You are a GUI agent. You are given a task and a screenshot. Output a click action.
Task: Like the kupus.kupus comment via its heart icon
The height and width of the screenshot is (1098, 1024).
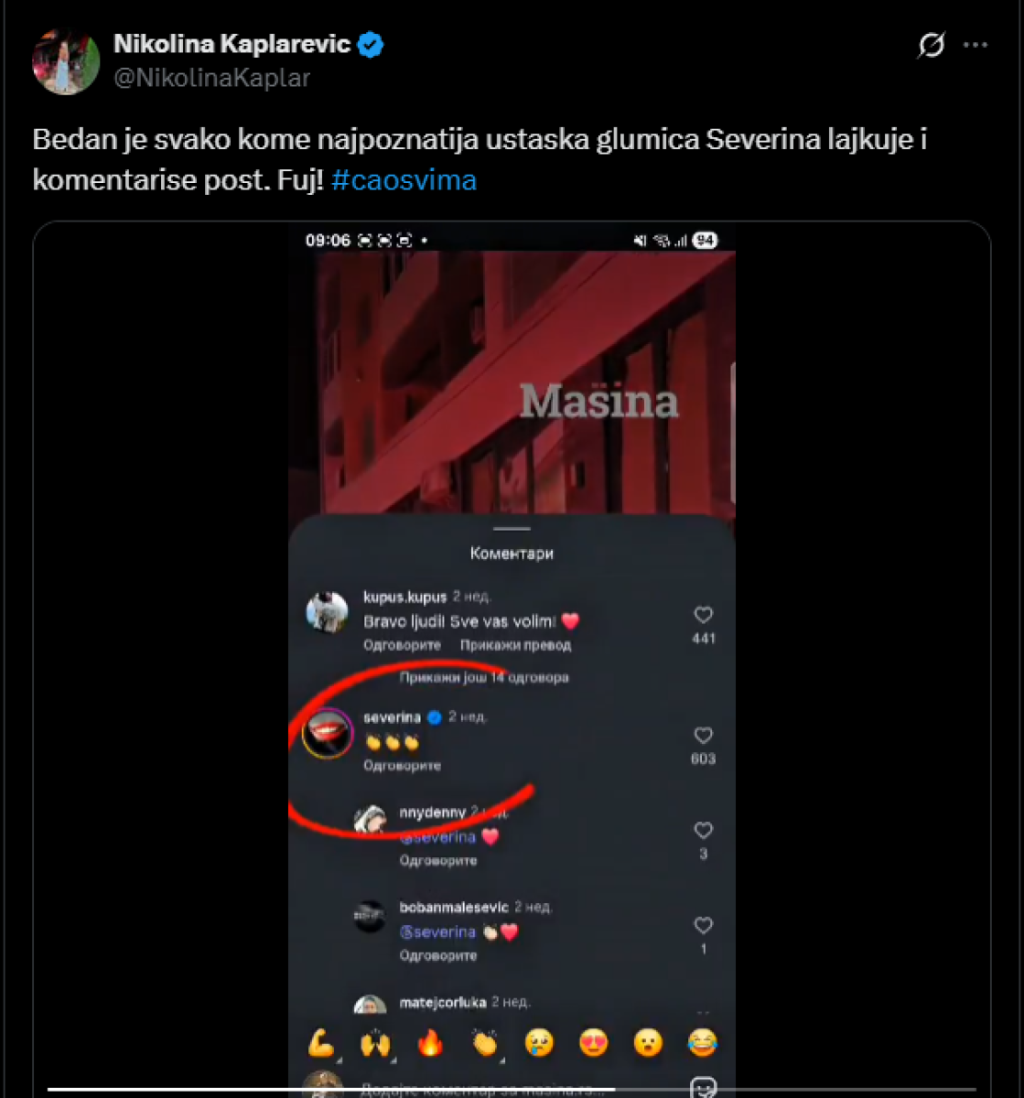[x=703, y=615]
